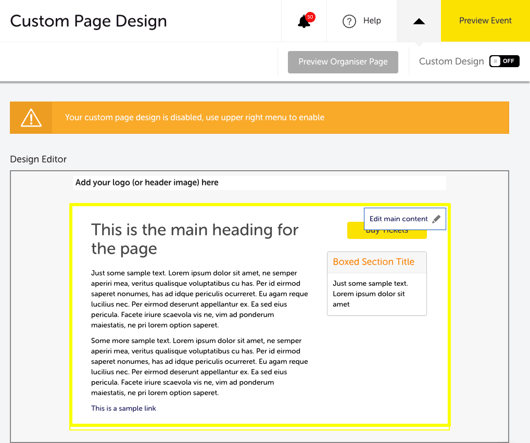Image resolution: width=530 pixels, height=443 pixels.
Task: Click the Help text label
Action: [372, 21]
